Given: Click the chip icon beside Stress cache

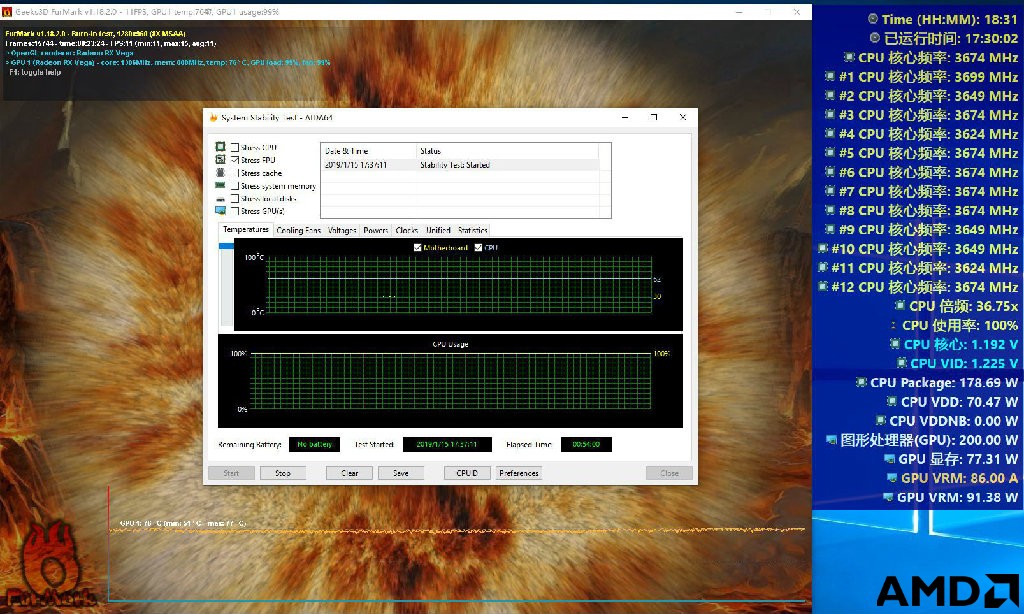Looking at the screenshot, I should [x=220, y=172].
